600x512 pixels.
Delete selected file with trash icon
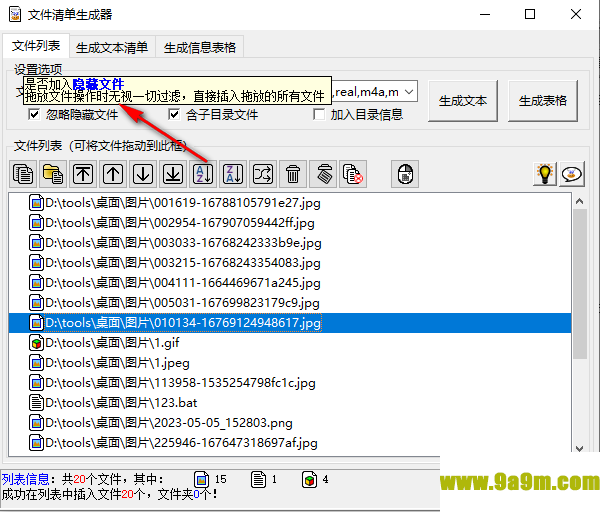click(x=293, y=174)
